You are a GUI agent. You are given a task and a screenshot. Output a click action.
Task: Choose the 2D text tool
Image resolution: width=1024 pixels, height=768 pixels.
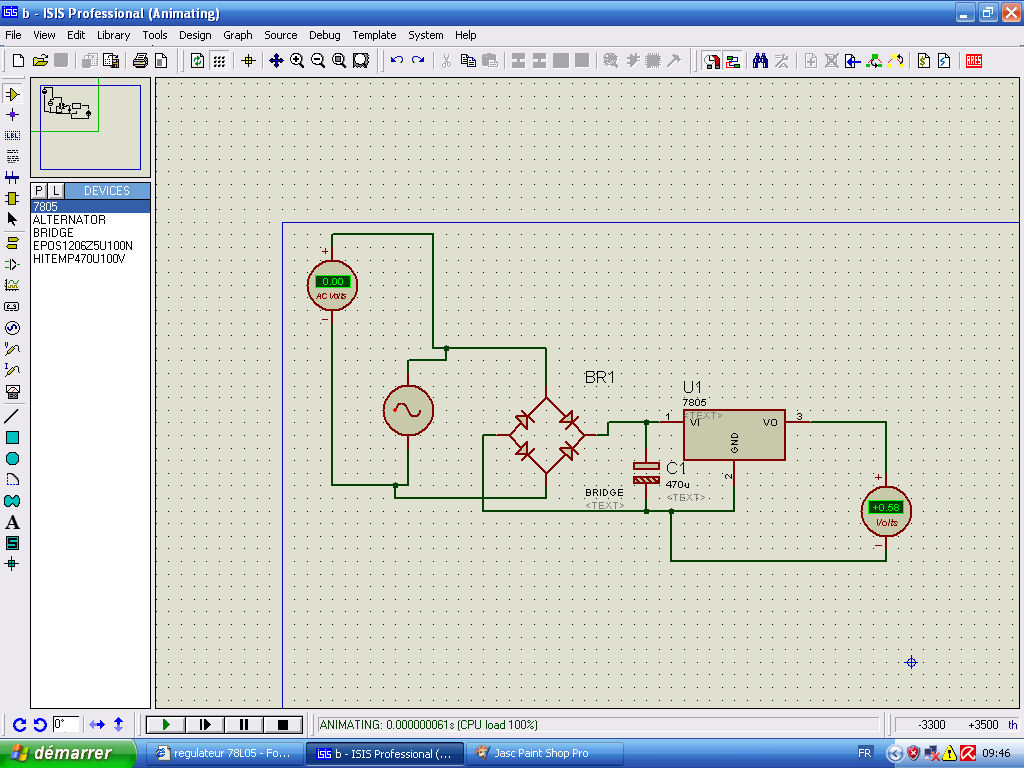pos(12,522)
